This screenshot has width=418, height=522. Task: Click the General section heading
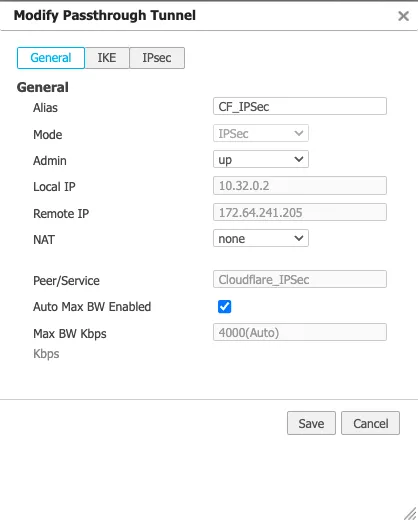[x=43, y=87]
